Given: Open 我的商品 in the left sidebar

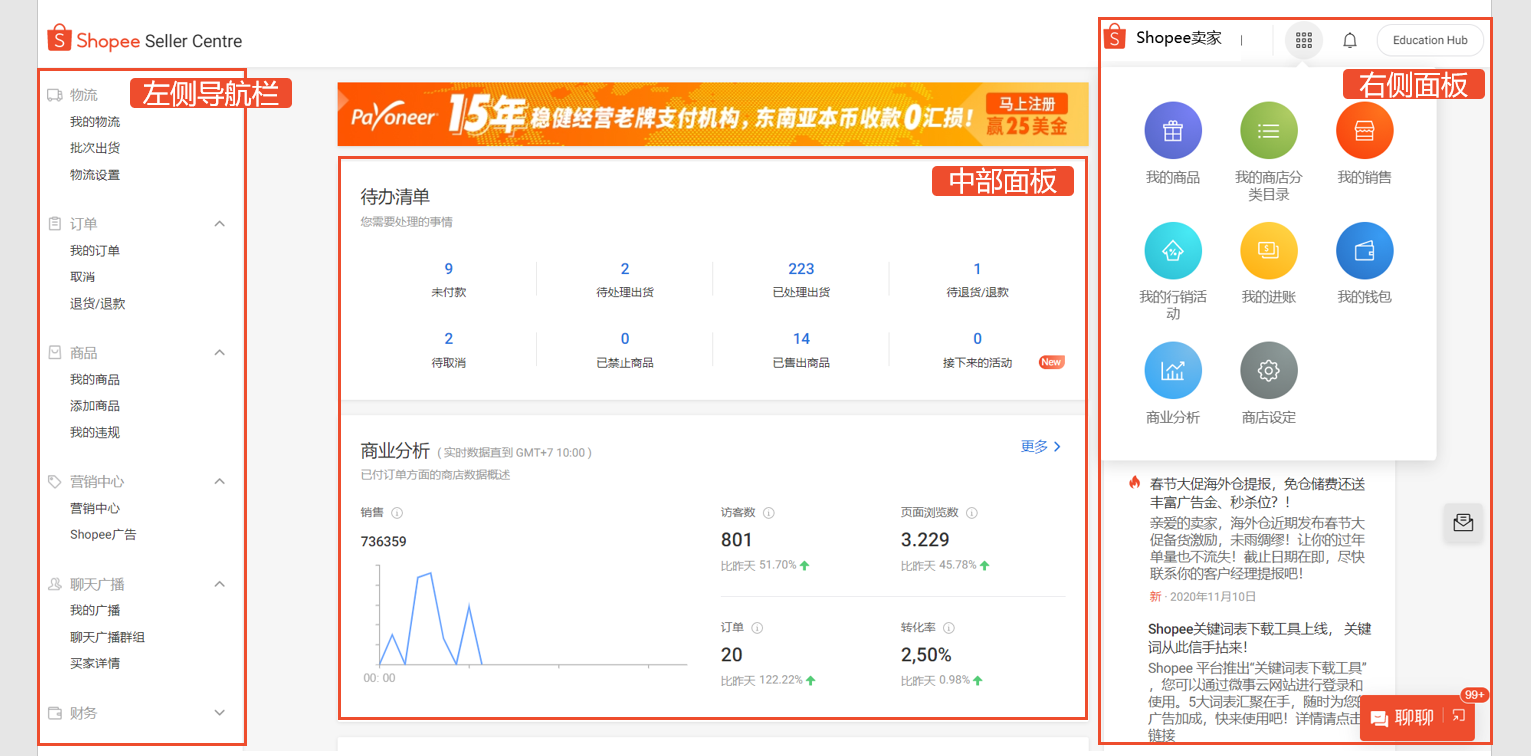Looking at the screenshot, I should point(95,380).
